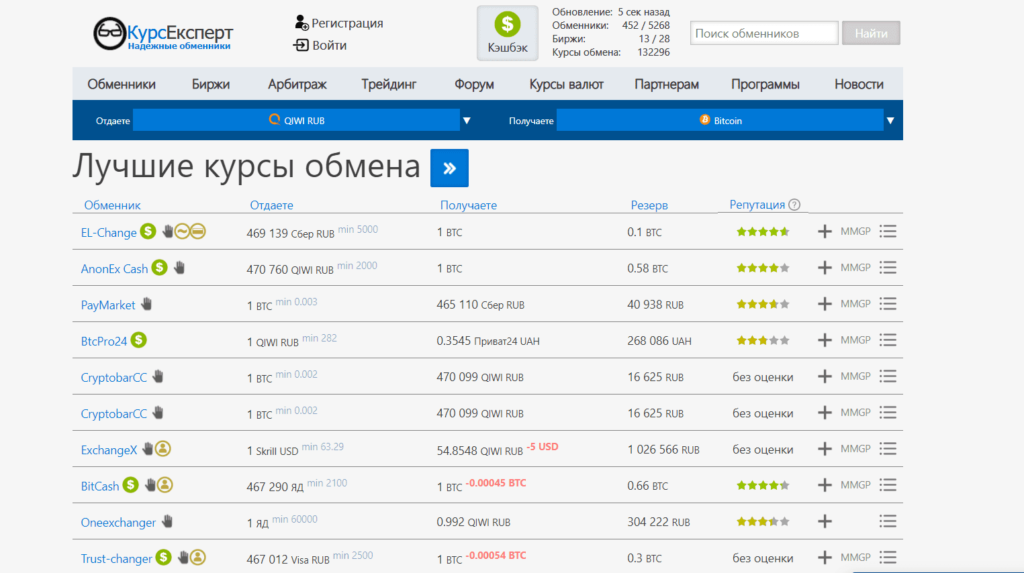Click the user badge icon next to ExchangeX
Image resolution: width=1024 pixels, height=573 pixels.
click(163, 449)
